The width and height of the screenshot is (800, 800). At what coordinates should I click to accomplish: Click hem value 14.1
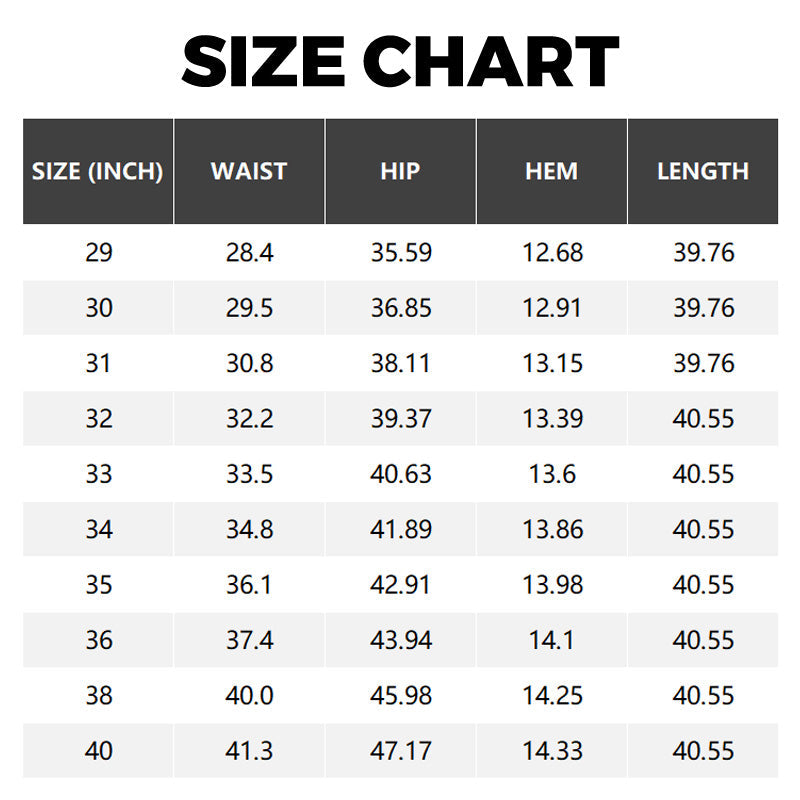552,640
